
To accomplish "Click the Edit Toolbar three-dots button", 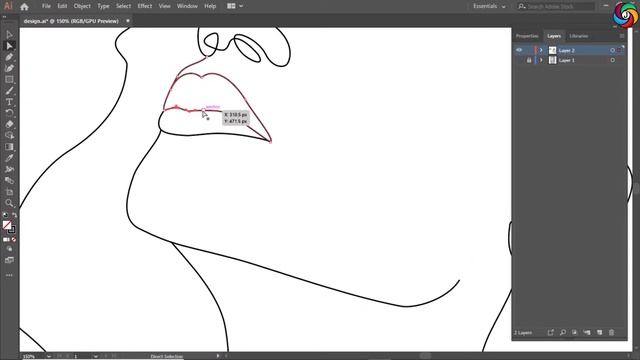I will click(x=9, y=276).
